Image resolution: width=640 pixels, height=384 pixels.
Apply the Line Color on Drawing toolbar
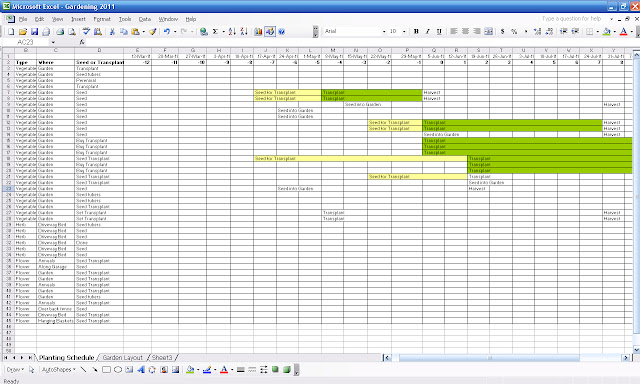(207, 370)
